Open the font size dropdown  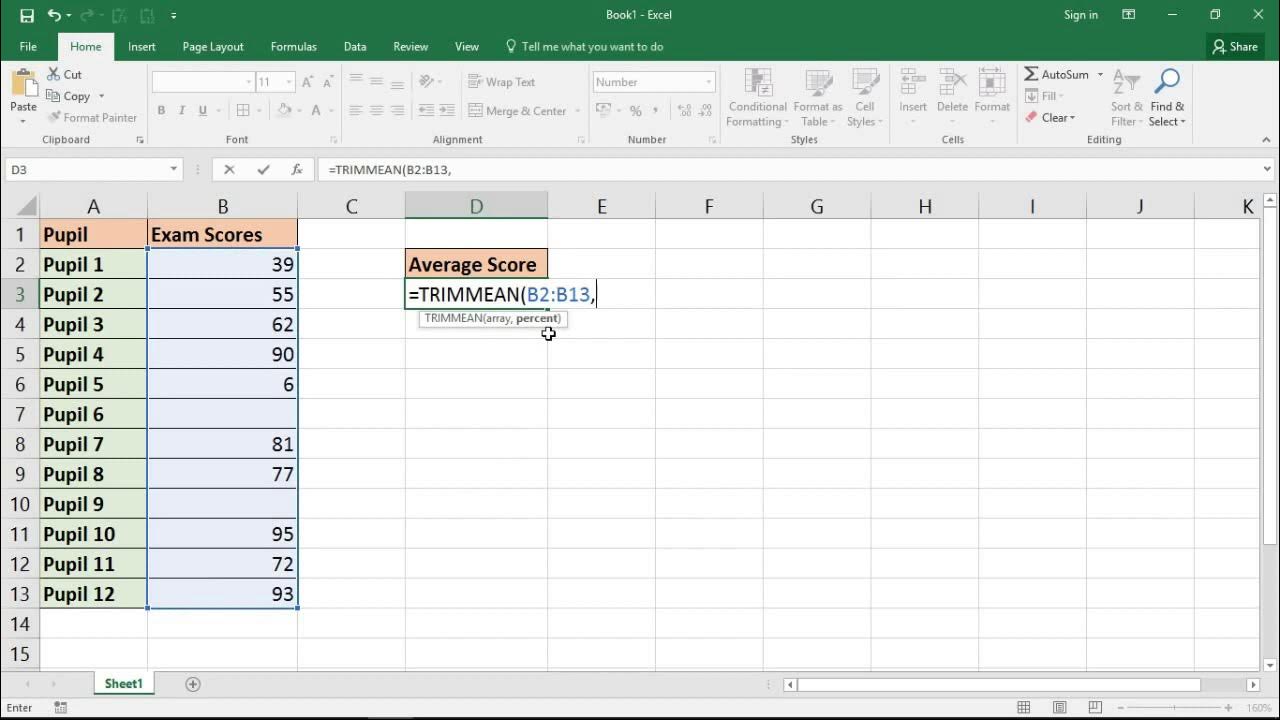(289, 82)
